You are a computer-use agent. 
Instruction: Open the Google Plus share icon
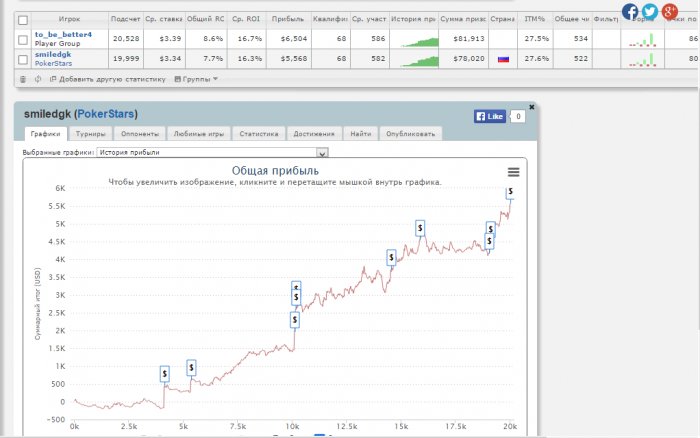670,12
